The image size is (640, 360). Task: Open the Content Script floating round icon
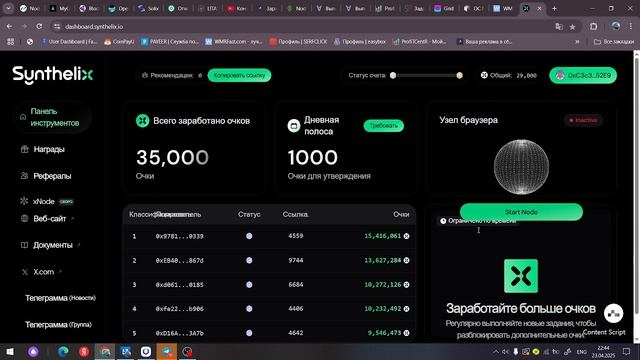pos(613,313)
